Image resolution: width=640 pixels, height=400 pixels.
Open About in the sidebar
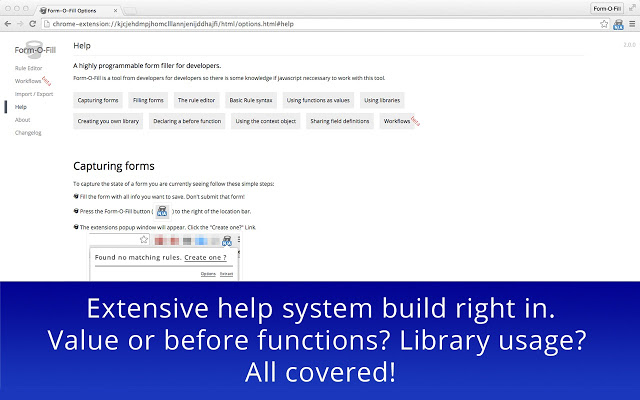coord(22,120)
